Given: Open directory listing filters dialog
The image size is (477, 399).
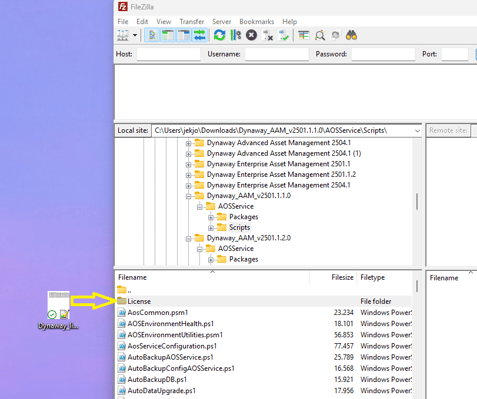Looking at the screenshot, I should (303, 35).
